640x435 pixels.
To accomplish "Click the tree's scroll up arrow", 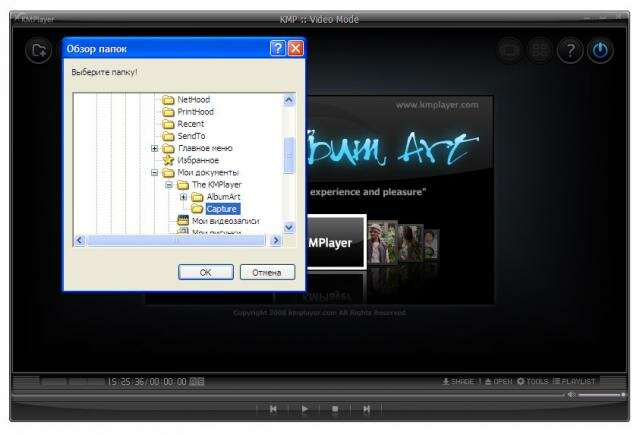I will [x=289, y=100].
